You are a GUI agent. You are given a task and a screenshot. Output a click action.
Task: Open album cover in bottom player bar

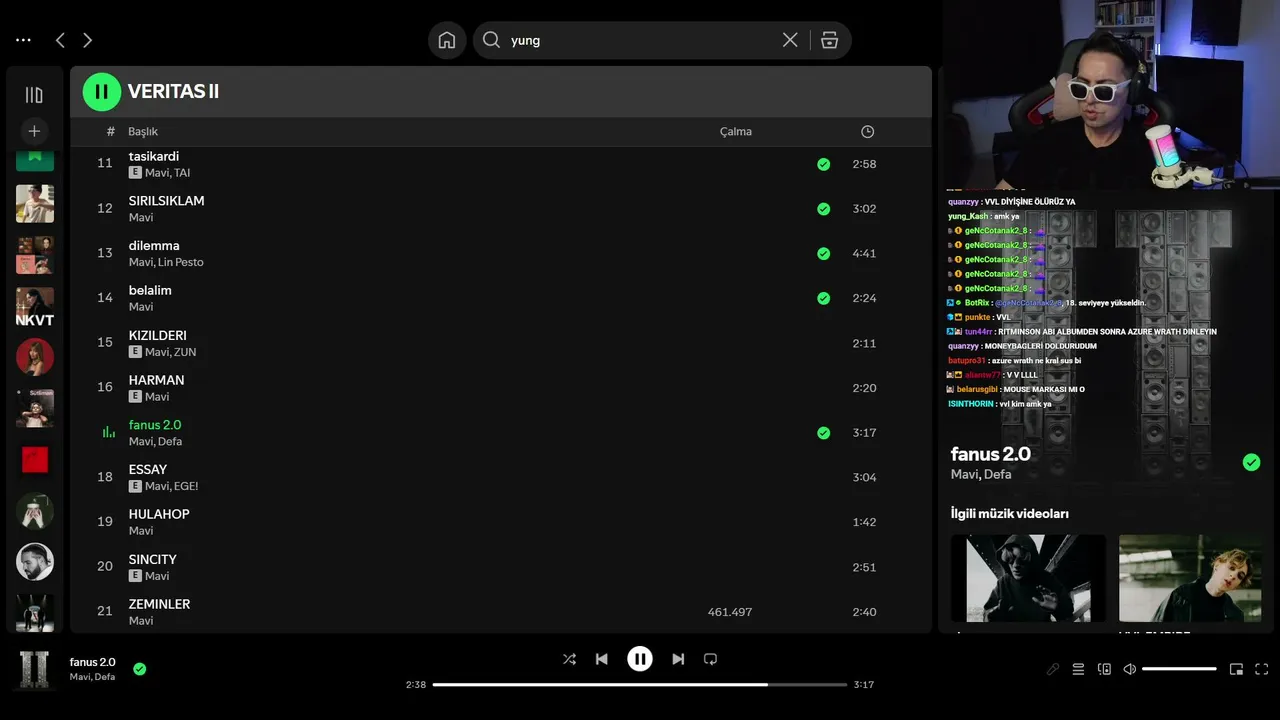(x=35, y=669)
